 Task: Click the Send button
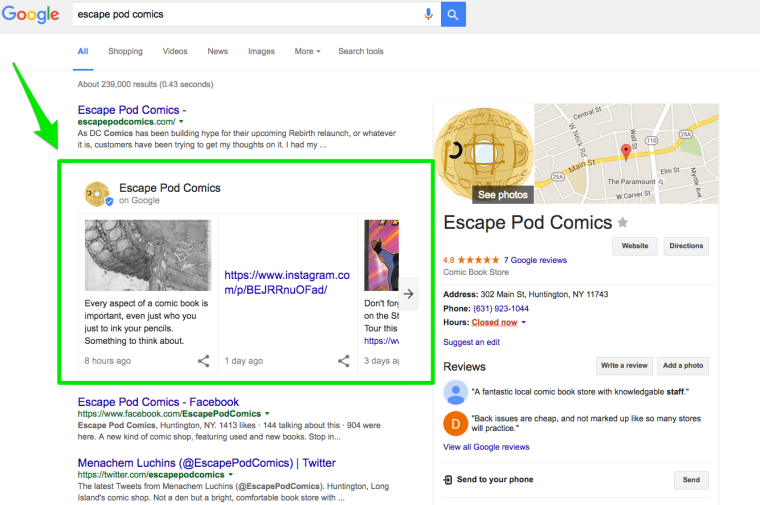[691, 480]
